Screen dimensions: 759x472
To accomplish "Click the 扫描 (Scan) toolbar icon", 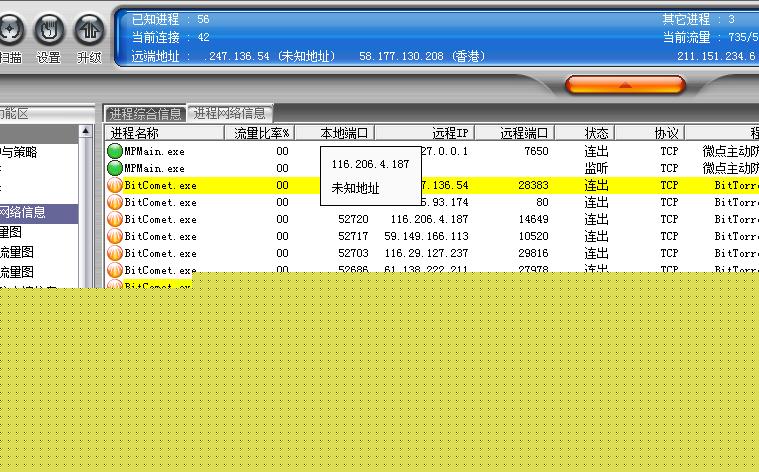I will [8, 30].
